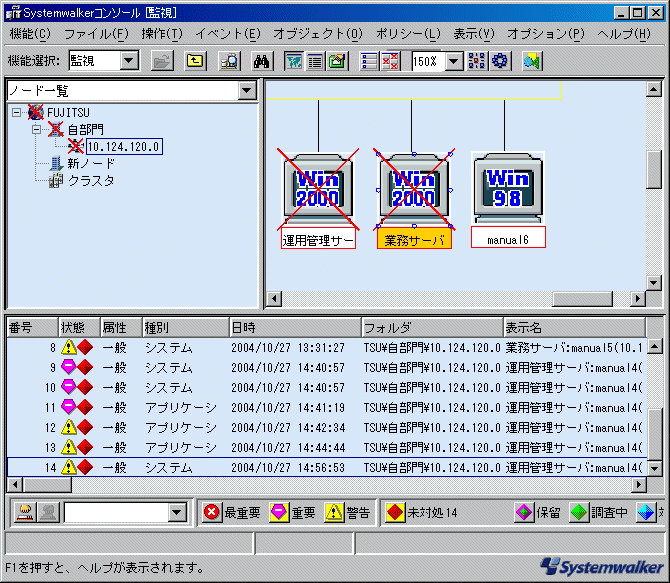Select the 運用管理サー Win2000 node icon
The width and height of the screenshot is (670, 583).
[x=318, y=188]
